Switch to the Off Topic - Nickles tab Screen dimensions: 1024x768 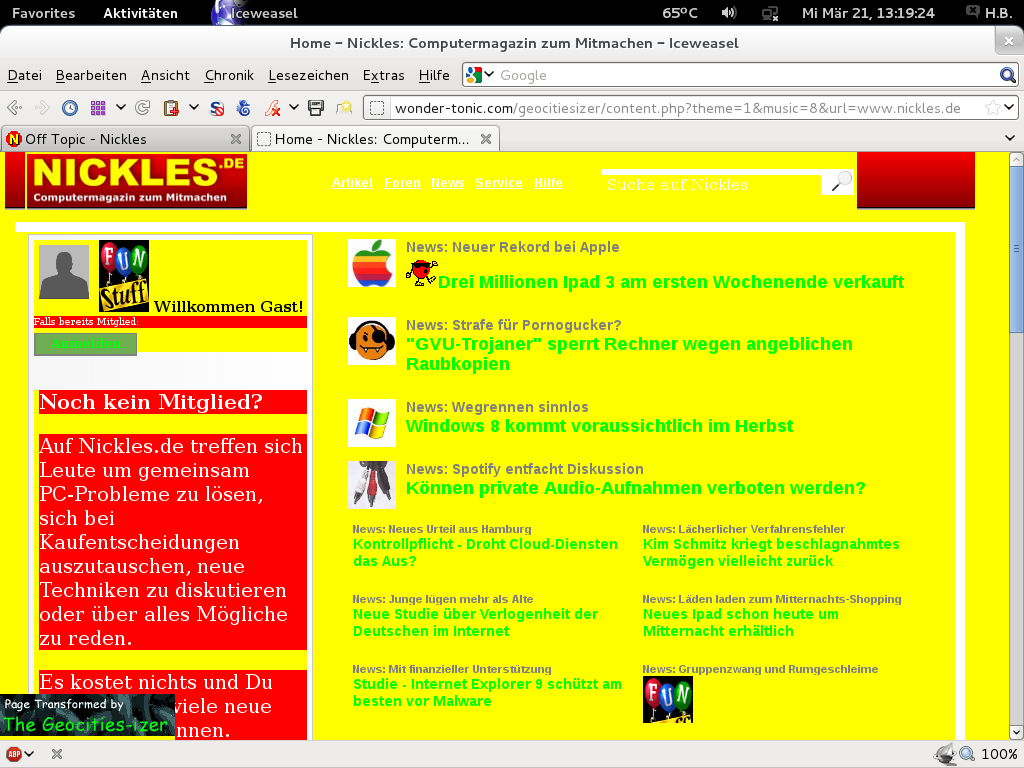pos(124,139)
